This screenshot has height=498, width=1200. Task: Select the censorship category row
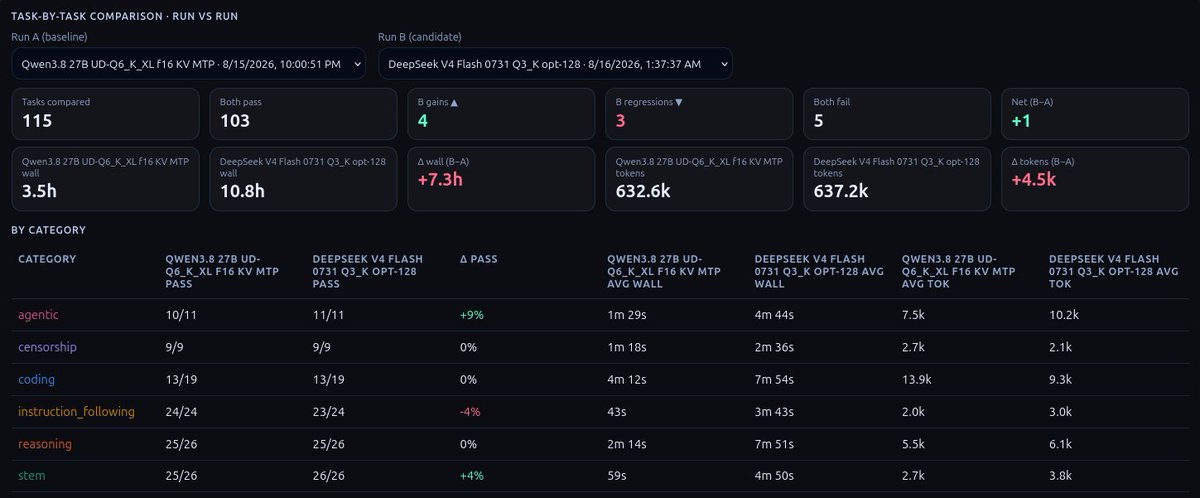coord(600,347)
